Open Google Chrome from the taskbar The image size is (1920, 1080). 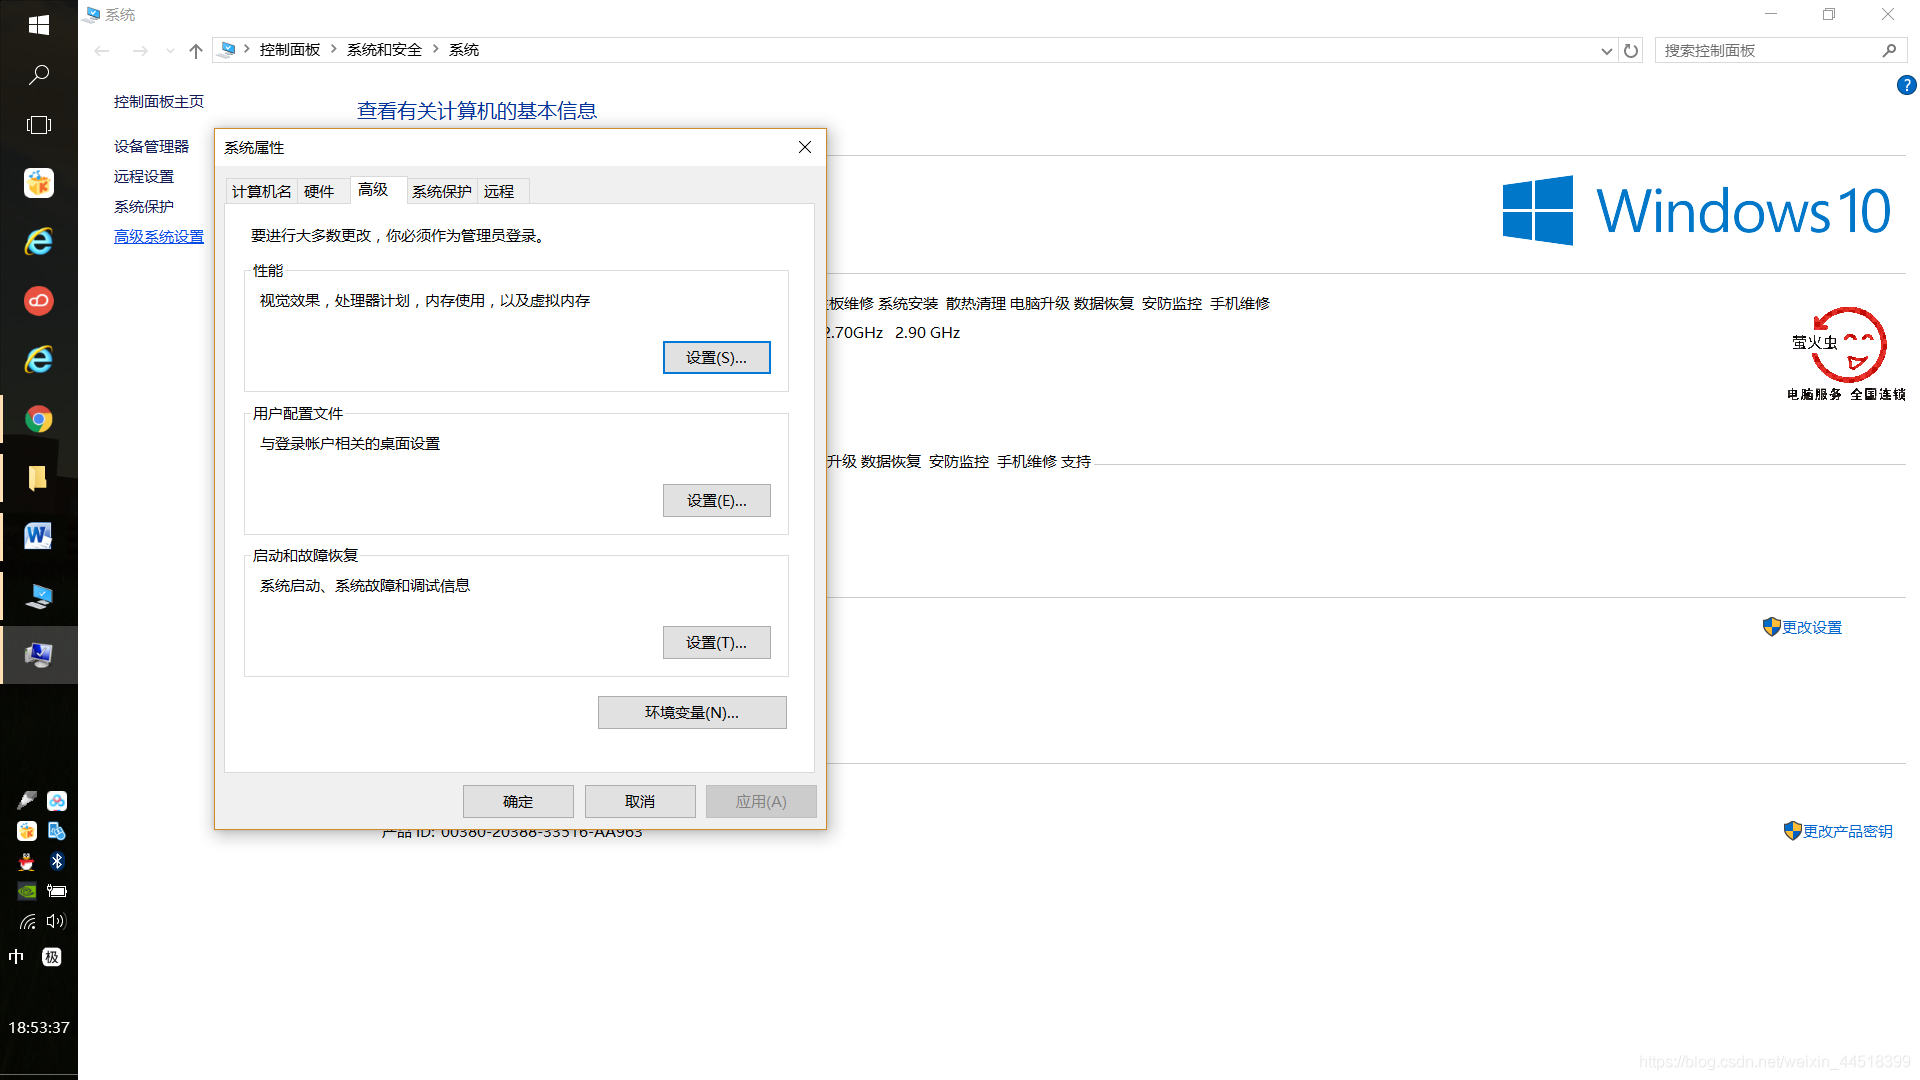(x=39, y=419)
